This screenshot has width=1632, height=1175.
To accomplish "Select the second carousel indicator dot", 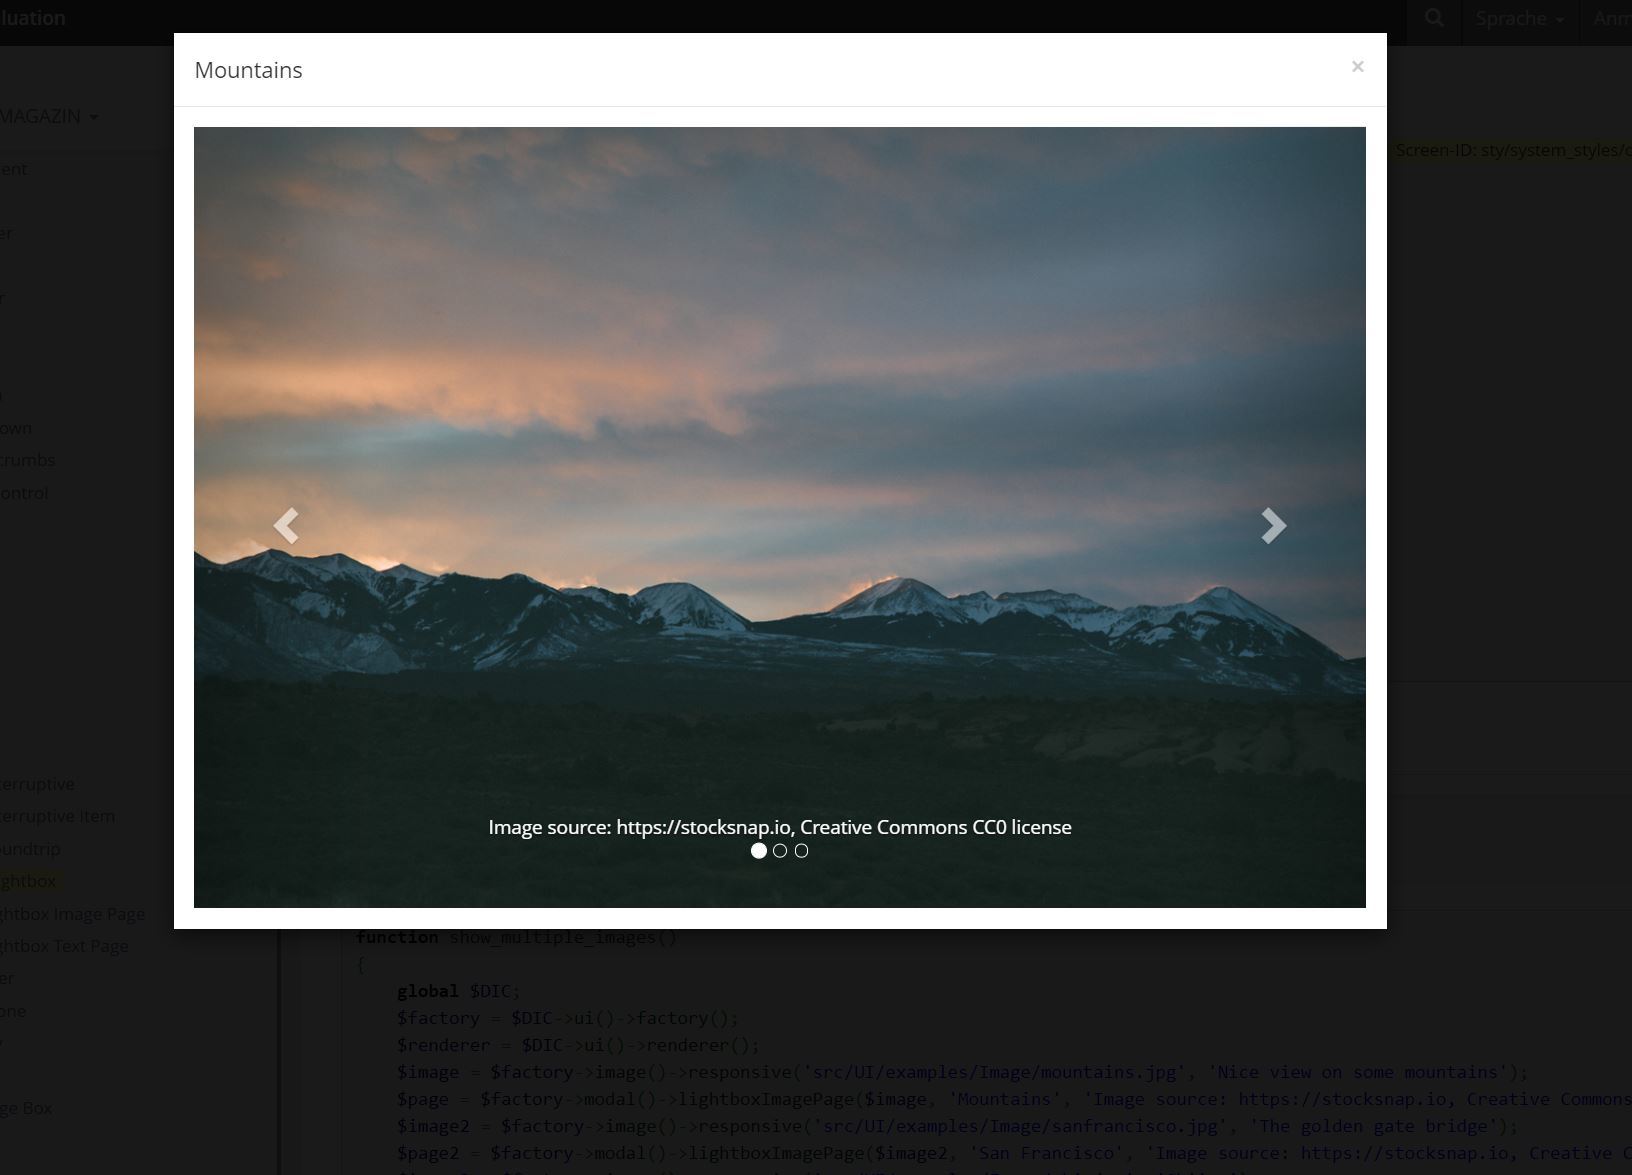I will pos(780,851).
